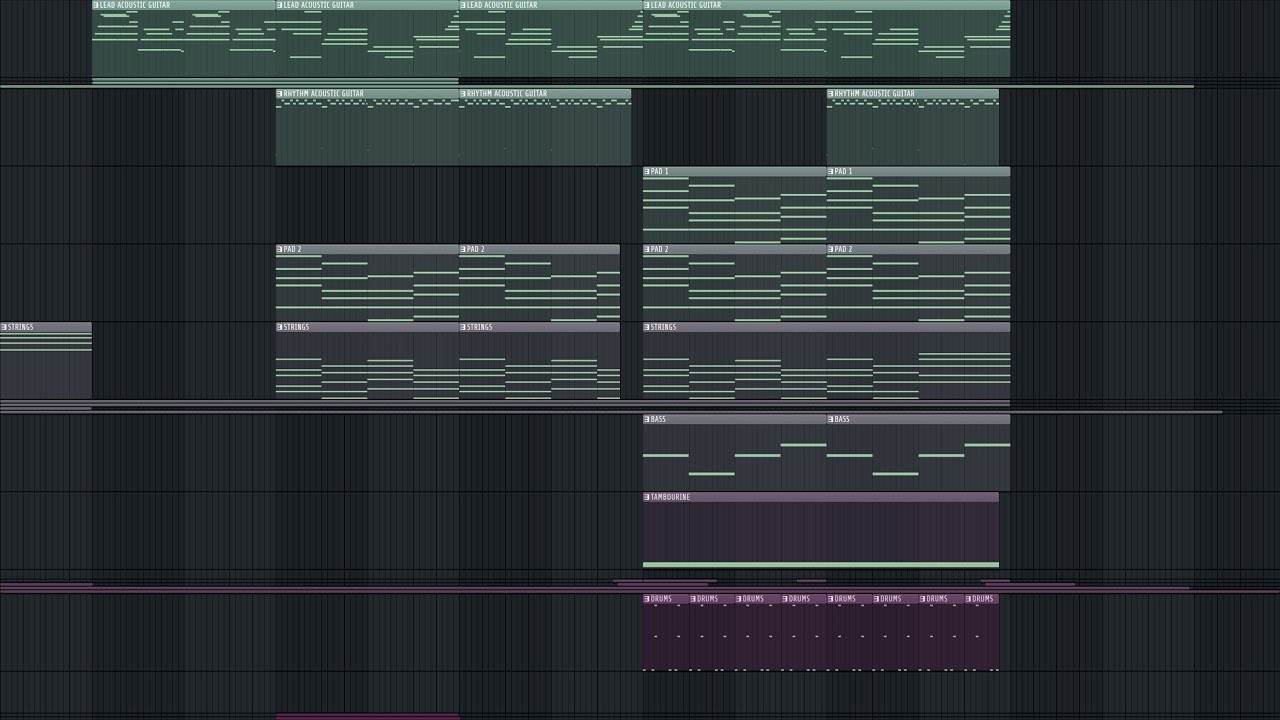Viewport: 1280px width, 720px height.
Task: Click menu icon of the longest Strings clip
Action: 647,328
